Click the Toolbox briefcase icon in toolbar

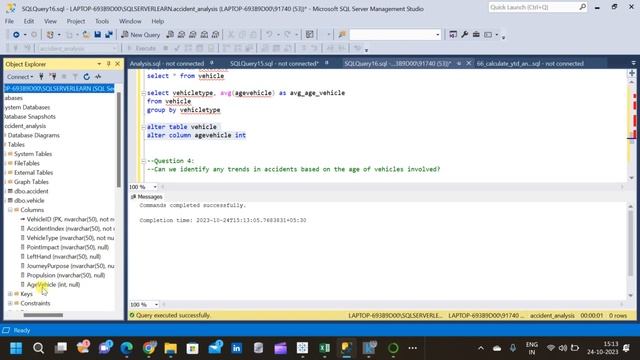coord(476,35)
